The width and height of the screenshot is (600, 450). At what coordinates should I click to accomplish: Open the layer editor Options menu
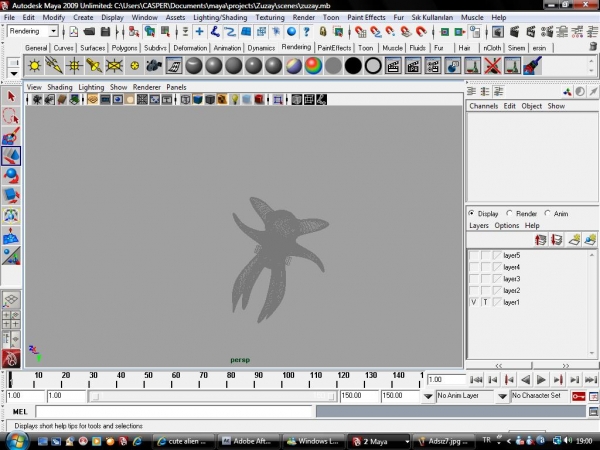(507, 225)
